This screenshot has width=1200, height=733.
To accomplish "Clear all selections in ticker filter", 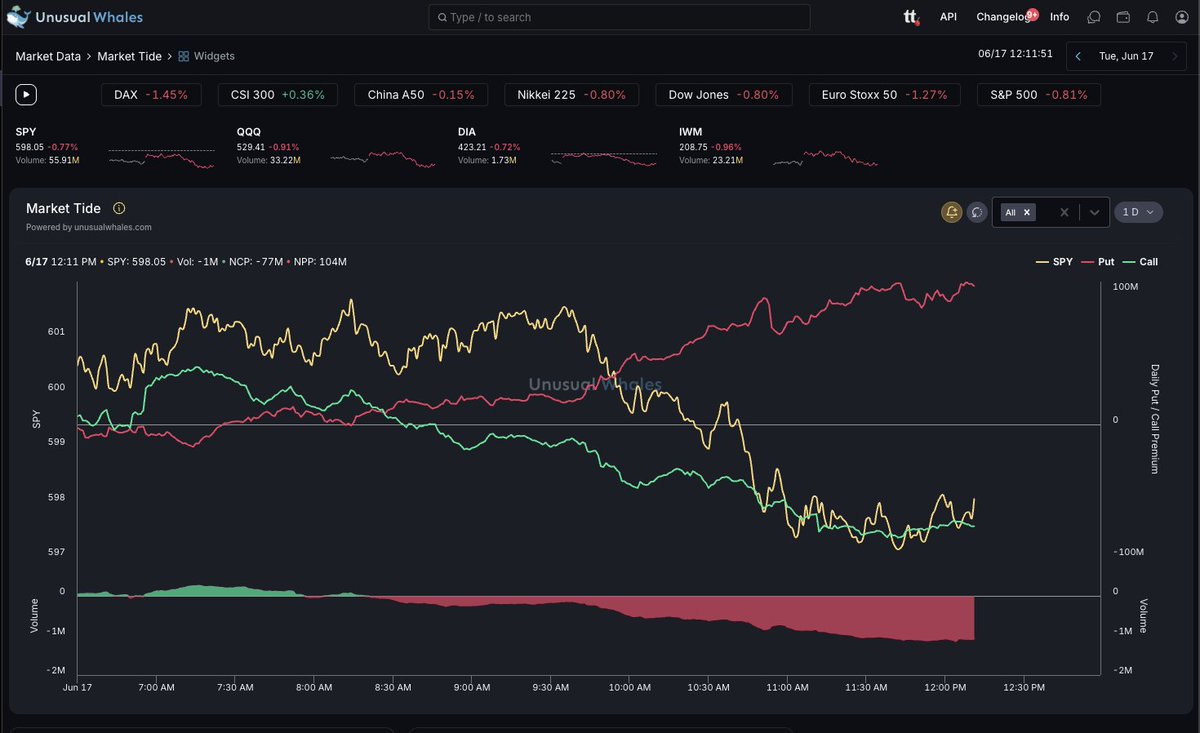I will 1065,212.
